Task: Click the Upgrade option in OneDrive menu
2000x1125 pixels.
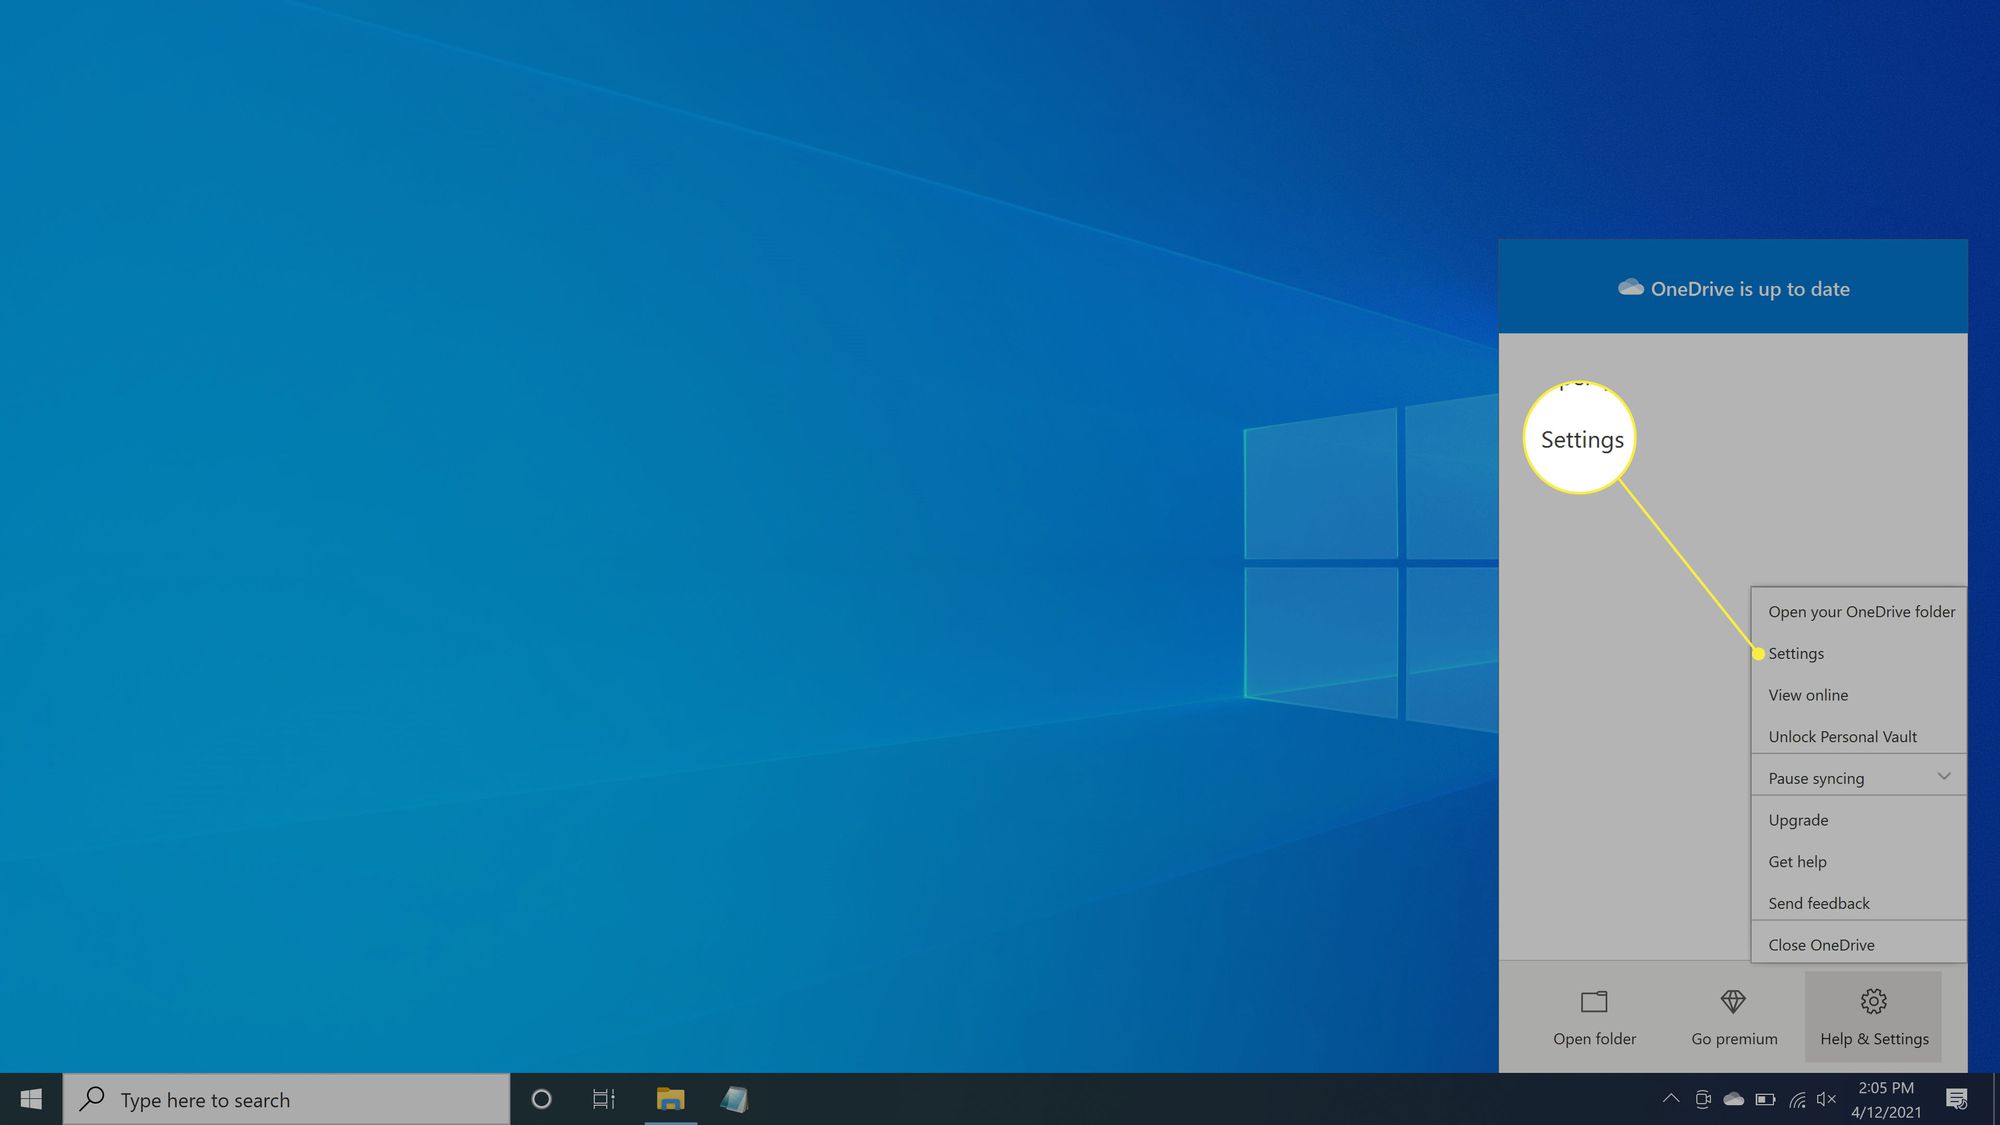Action: click(x=1798, y=819)
